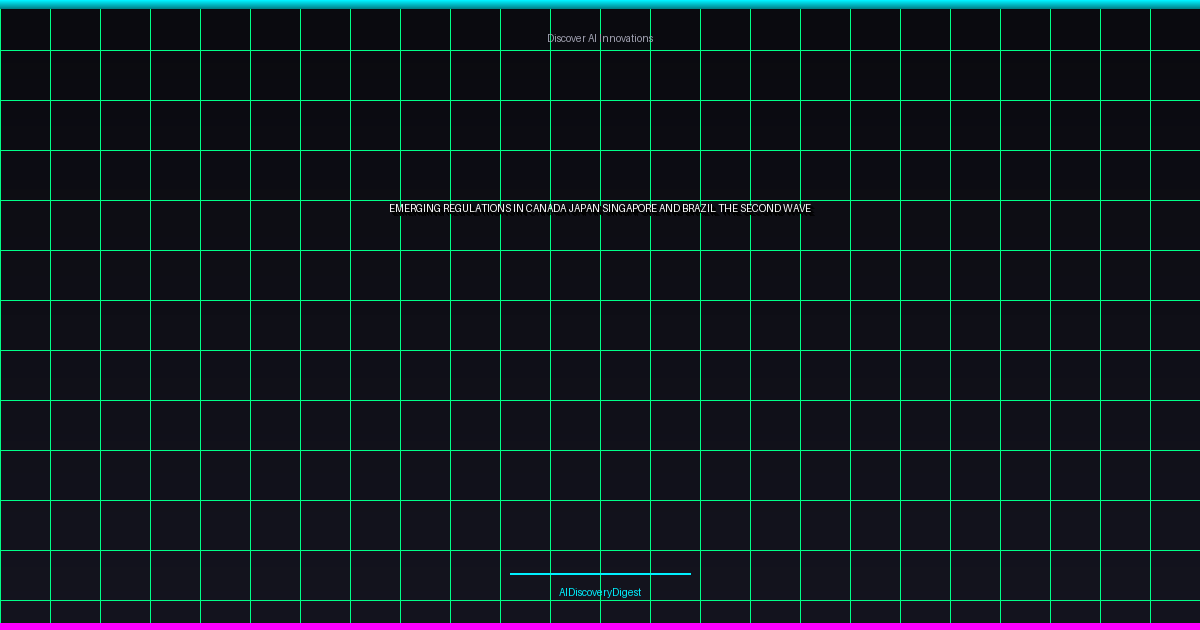1200x630 pixels.
Task: Click the word CANADA in the headline
Action: point(546,209)
